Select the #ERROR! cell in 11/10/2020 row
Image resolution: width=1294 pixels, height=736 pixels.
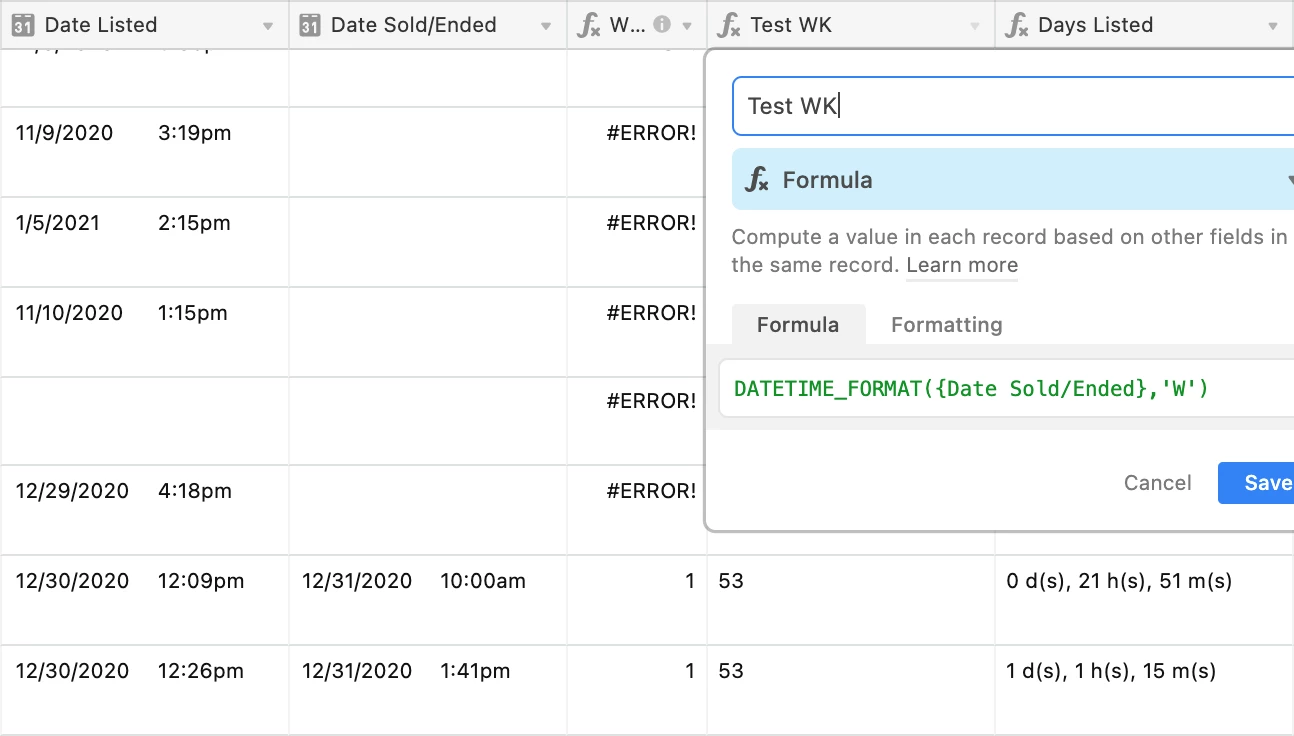637,332
